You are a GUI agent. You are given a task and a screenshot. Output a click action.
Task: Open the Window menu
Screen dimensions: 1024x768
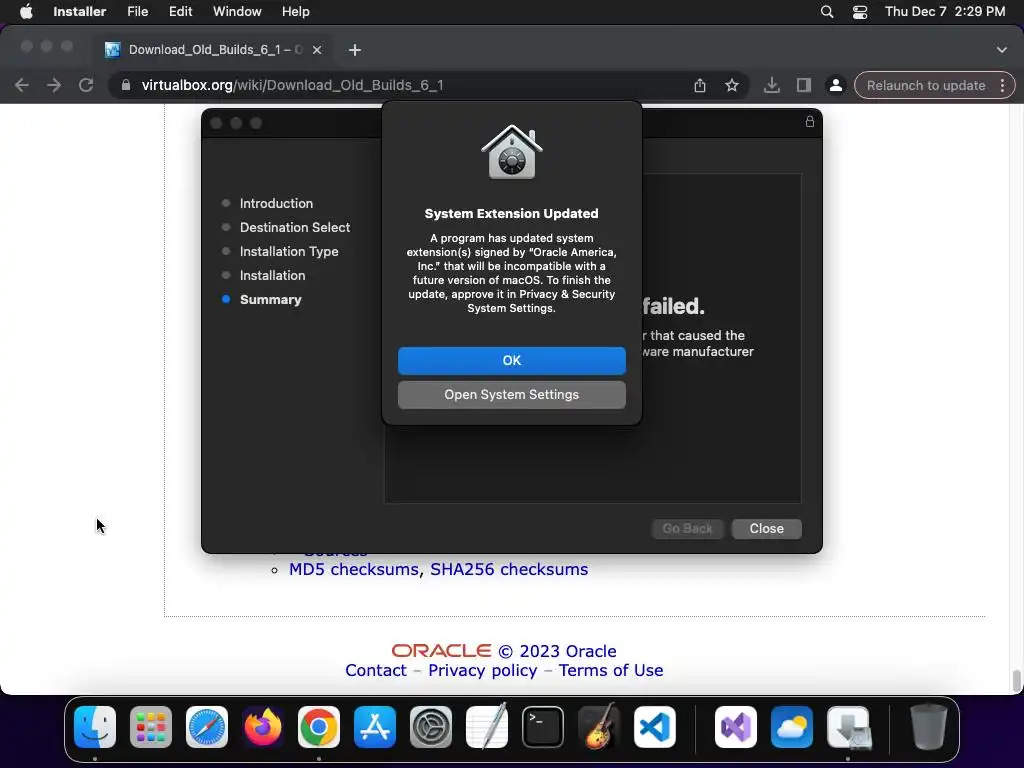coord(237,12)
